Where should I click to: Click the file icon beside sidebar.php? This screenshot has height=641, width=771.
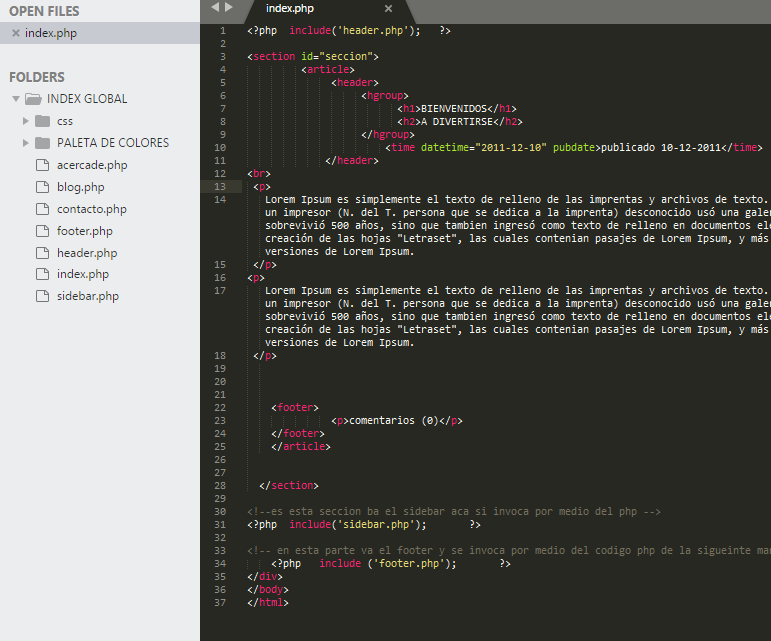click(43, 296)
